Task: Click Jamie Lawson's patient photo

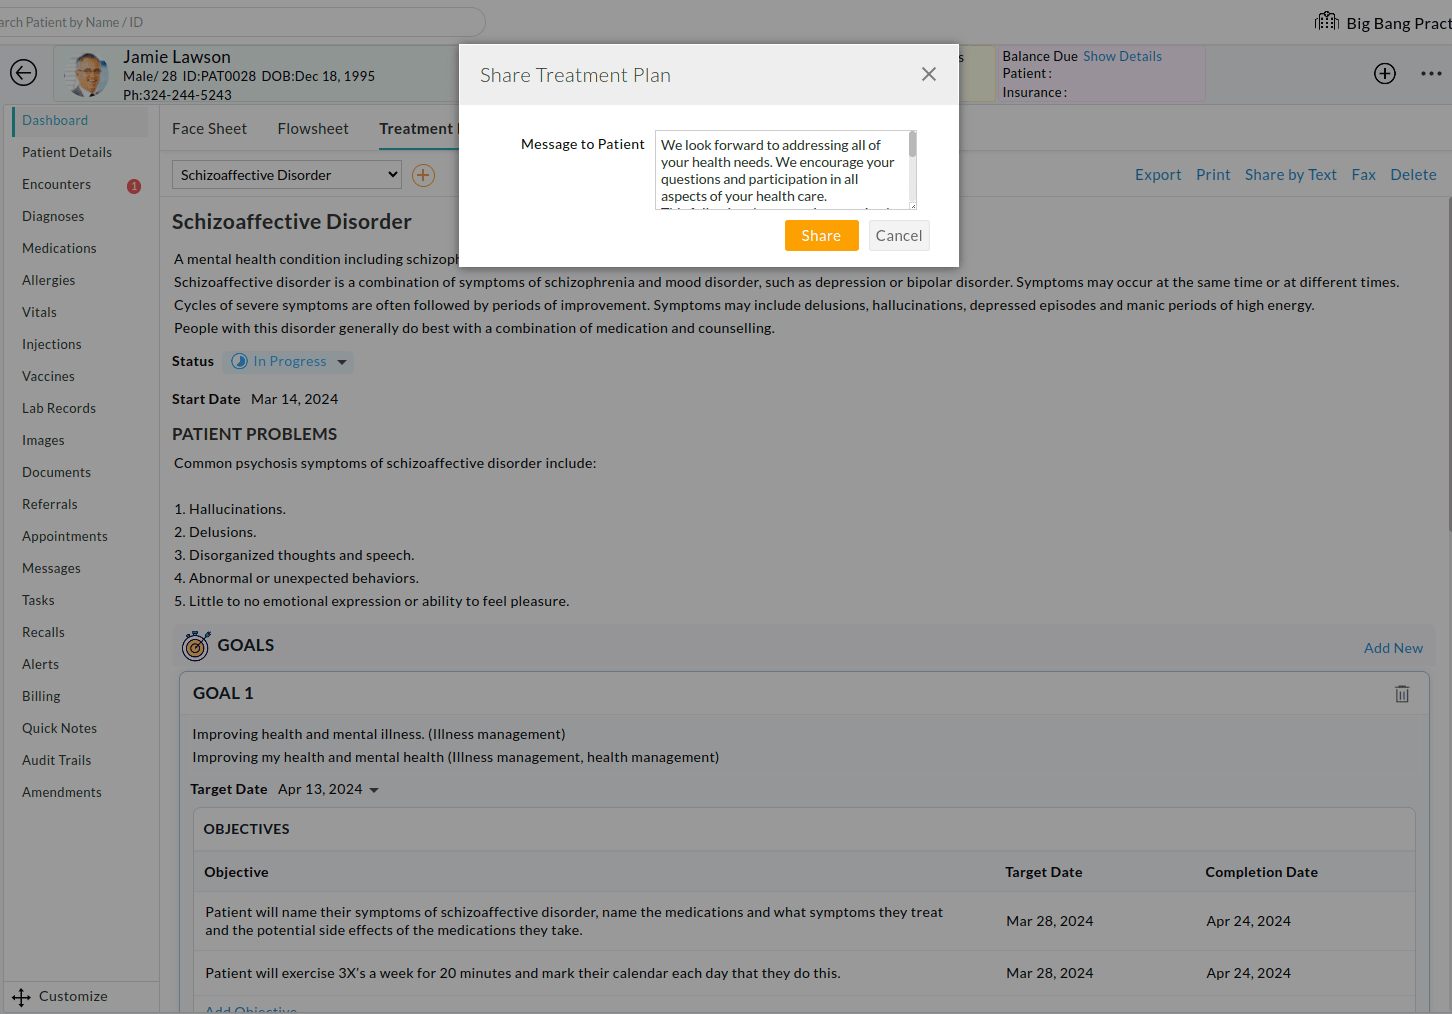Action: [x=89, y=75]
